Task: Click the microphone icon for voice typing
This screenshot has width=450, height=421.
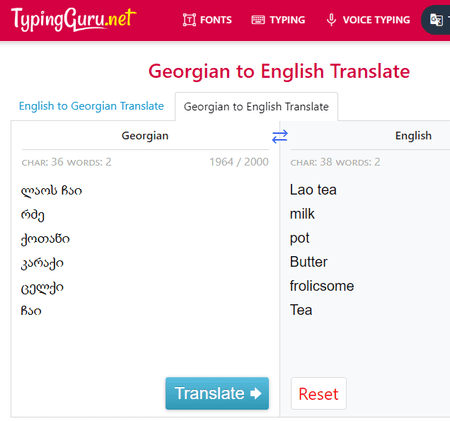Action: click(331, 20)
